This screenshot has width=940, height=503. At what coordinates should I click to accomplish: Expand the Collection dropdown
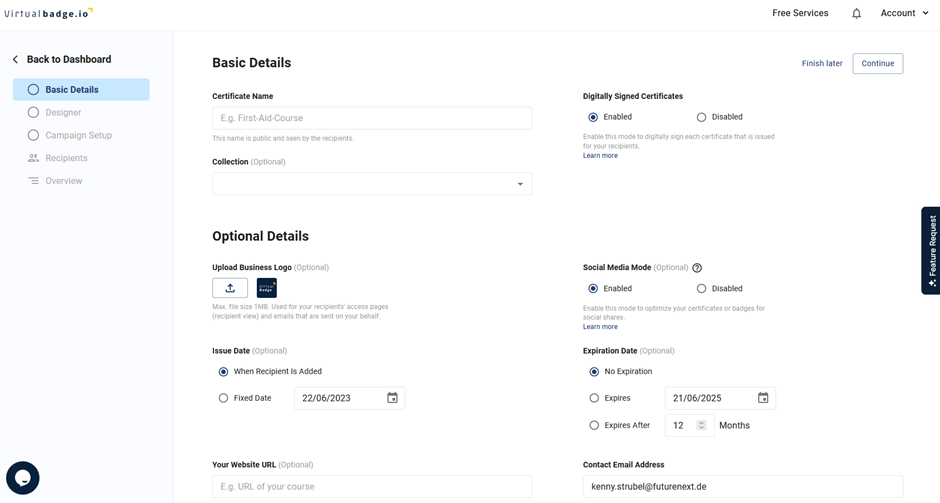tap(520, 184)
